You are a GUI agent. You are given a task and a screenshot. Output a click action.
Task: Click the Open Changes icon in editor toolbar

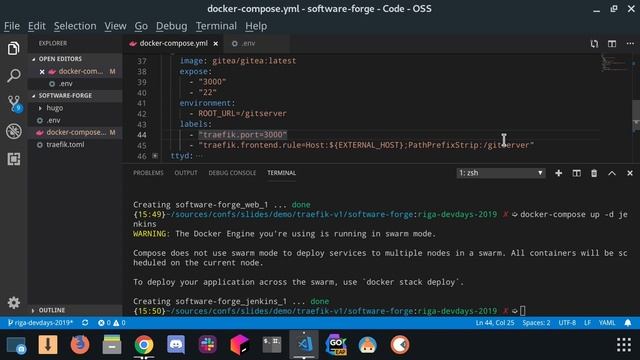pyautogui.click(x=594, y=44)
